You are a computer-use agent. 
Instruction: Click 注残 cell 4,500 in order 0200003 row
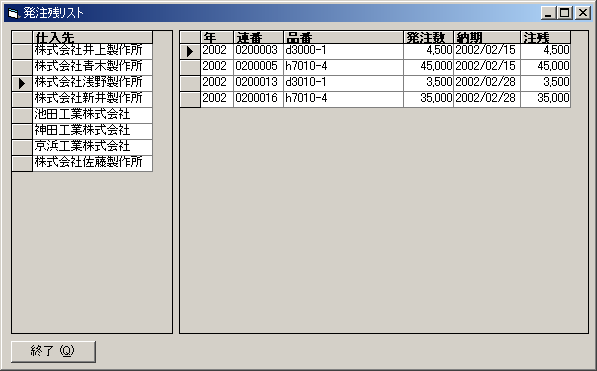[546, 51]
